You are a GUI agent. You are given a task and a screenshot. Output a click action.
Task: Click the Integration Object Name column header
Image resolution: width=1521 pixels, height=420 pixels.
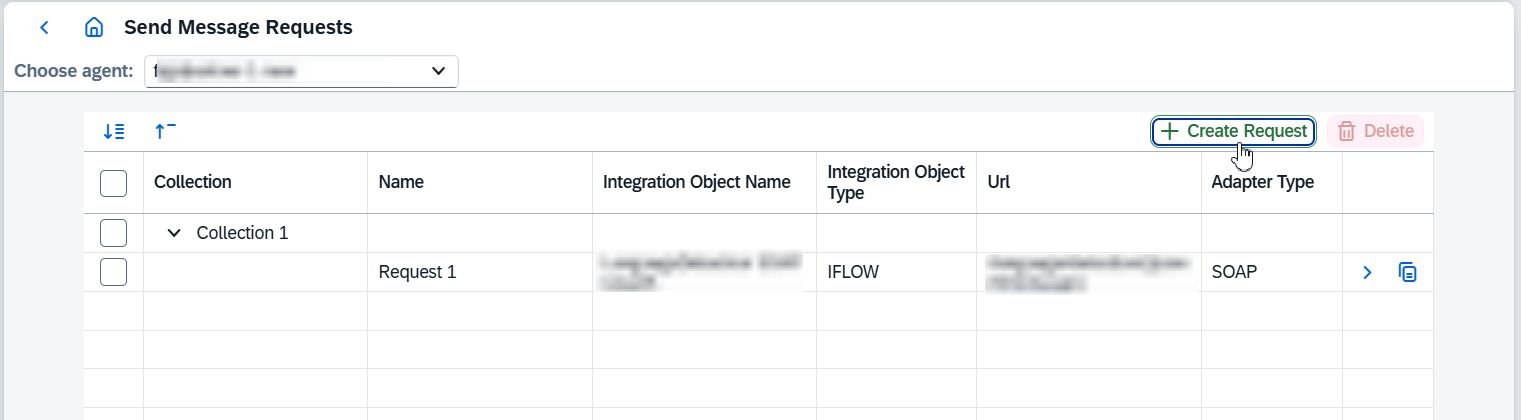click(x=696, y=182)
